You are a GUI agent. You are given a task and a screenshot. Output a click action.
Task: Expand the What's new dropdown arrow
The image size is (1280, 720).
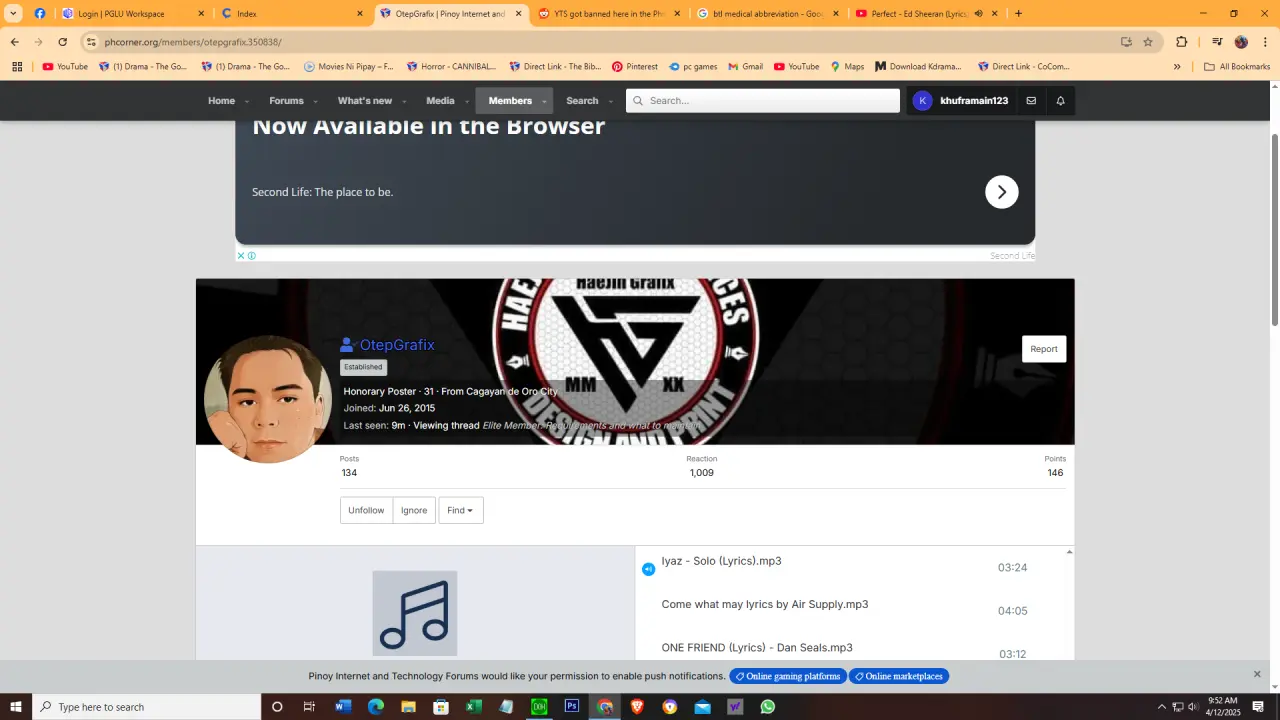[x=403, y=102]
